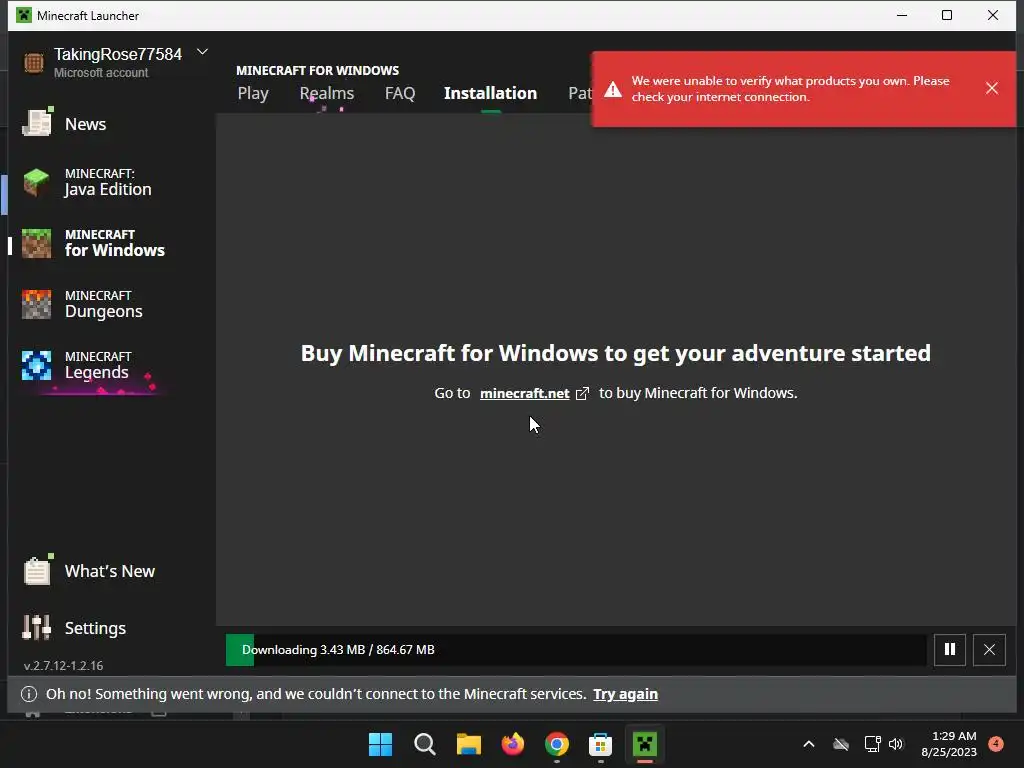Click the Microsoft account label
Viewport: 1024px width, 768px height.
pyautogui.click(x=101, y=72)
